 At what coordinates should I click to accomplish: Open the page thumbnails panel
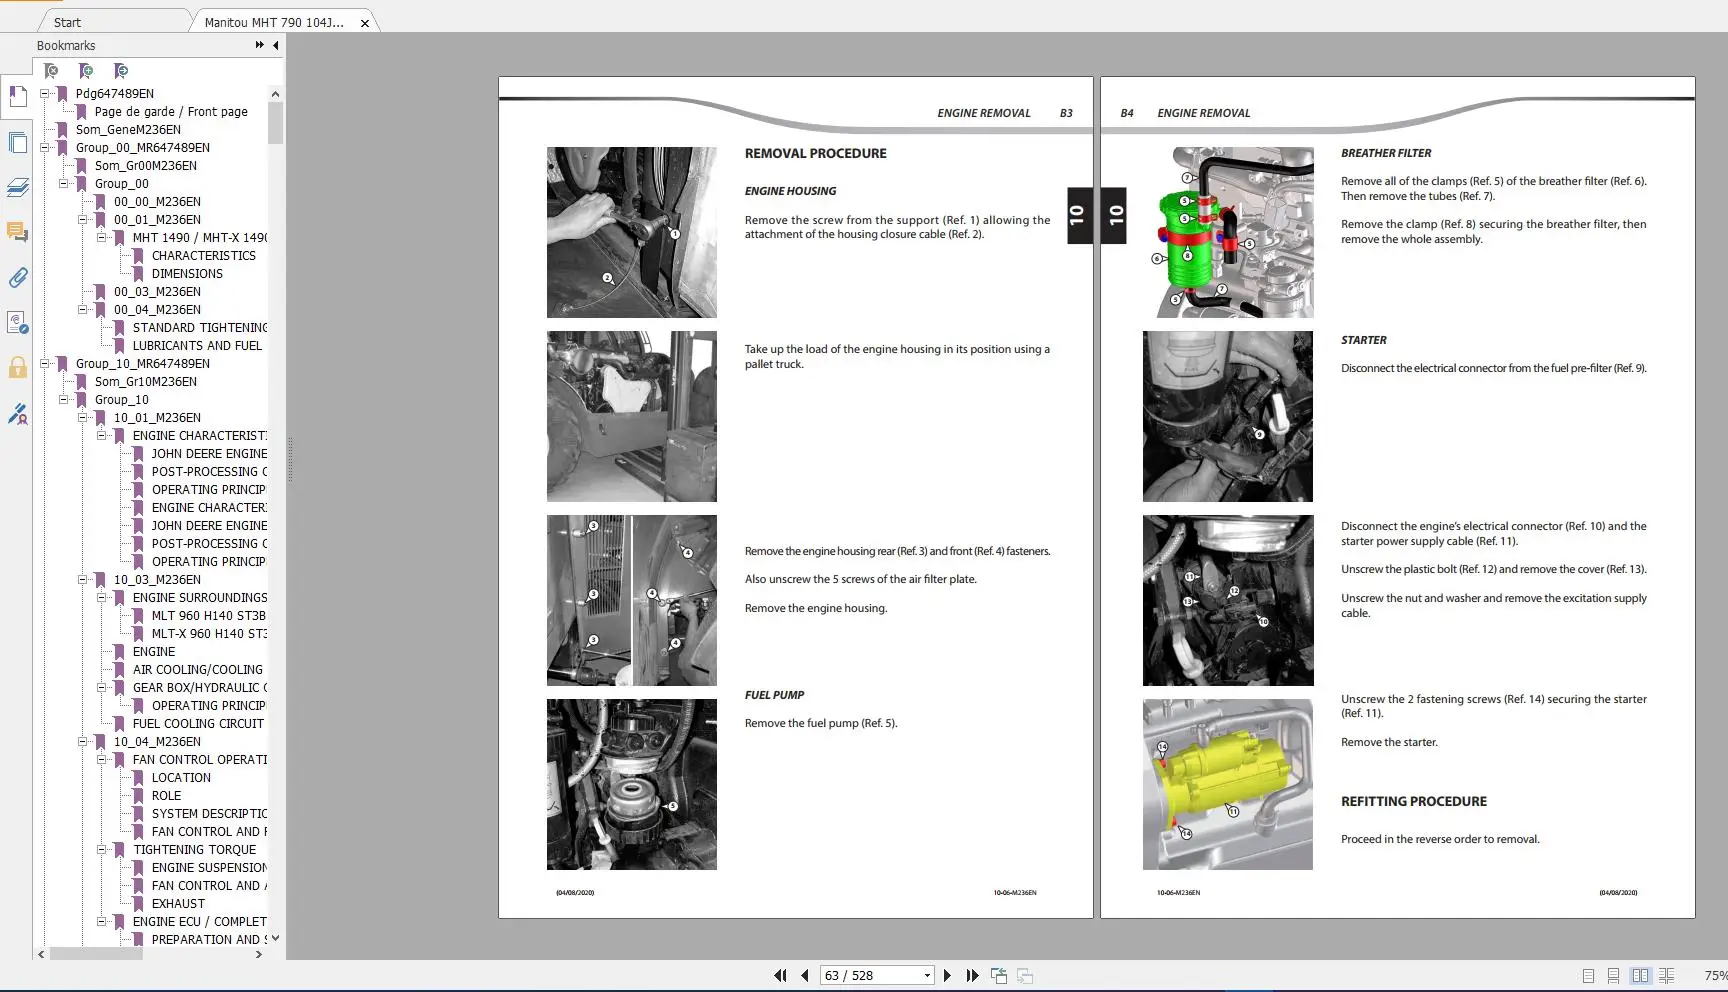[x=17, y=143]
